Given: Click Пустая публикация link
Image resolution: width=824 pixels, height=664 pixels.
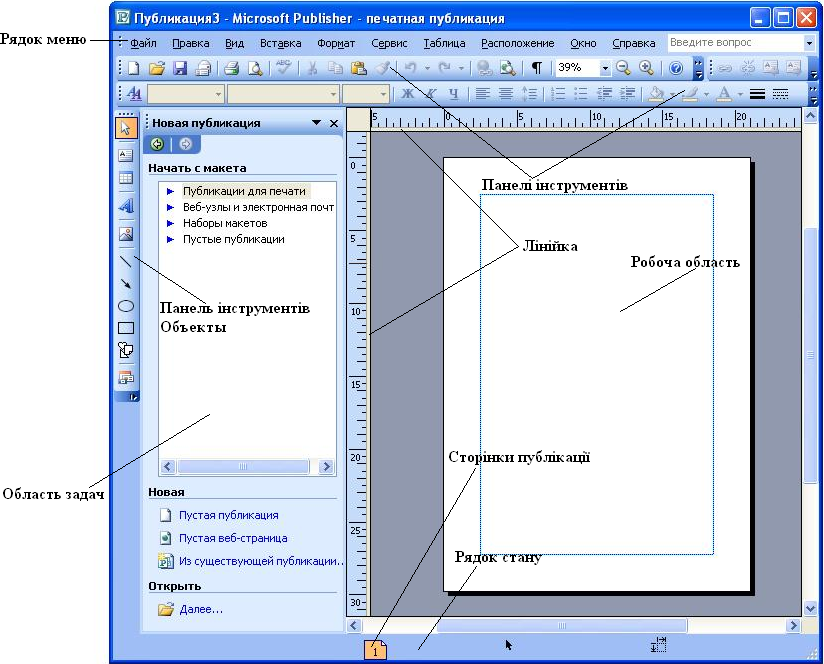Looking at the screenshot, I should coord(228,515).
